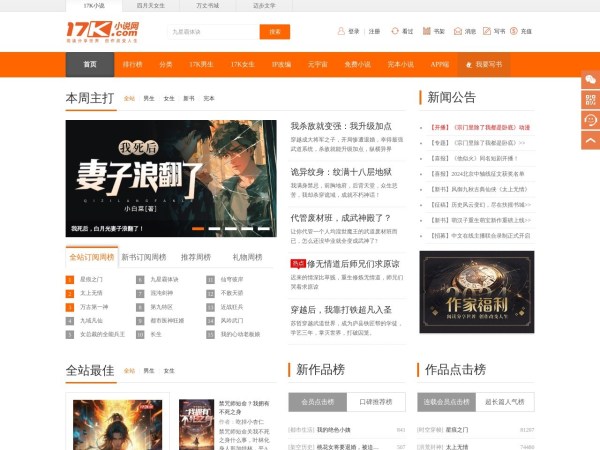This screenshot has width=600, height=450.
Task: Switch to 新书订阅周榜 tab
Action: pyautogui.click(x=145, y=257)
